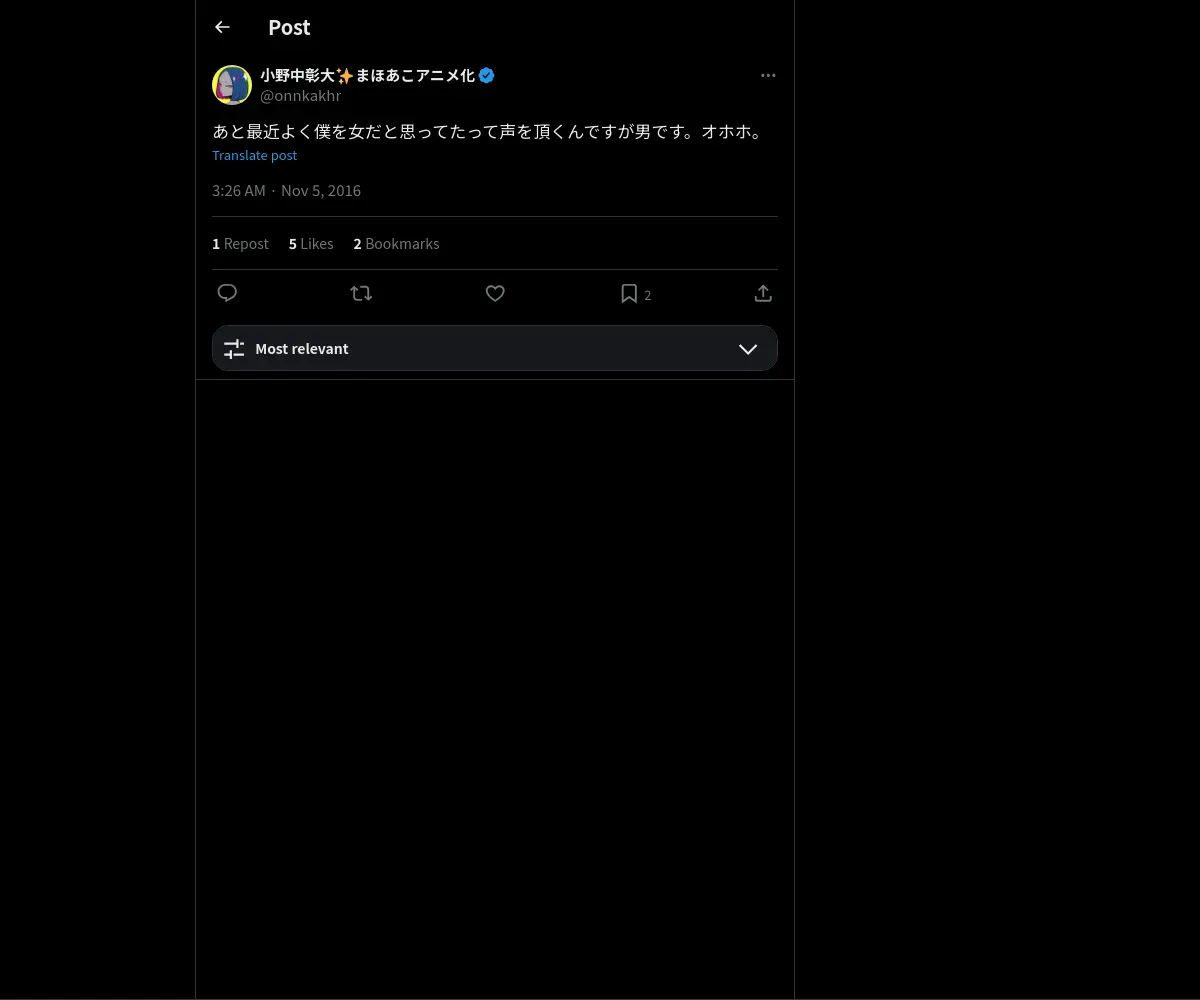
Task: Click the reply speech bubble icon
Action: click(x=227, y=293)
